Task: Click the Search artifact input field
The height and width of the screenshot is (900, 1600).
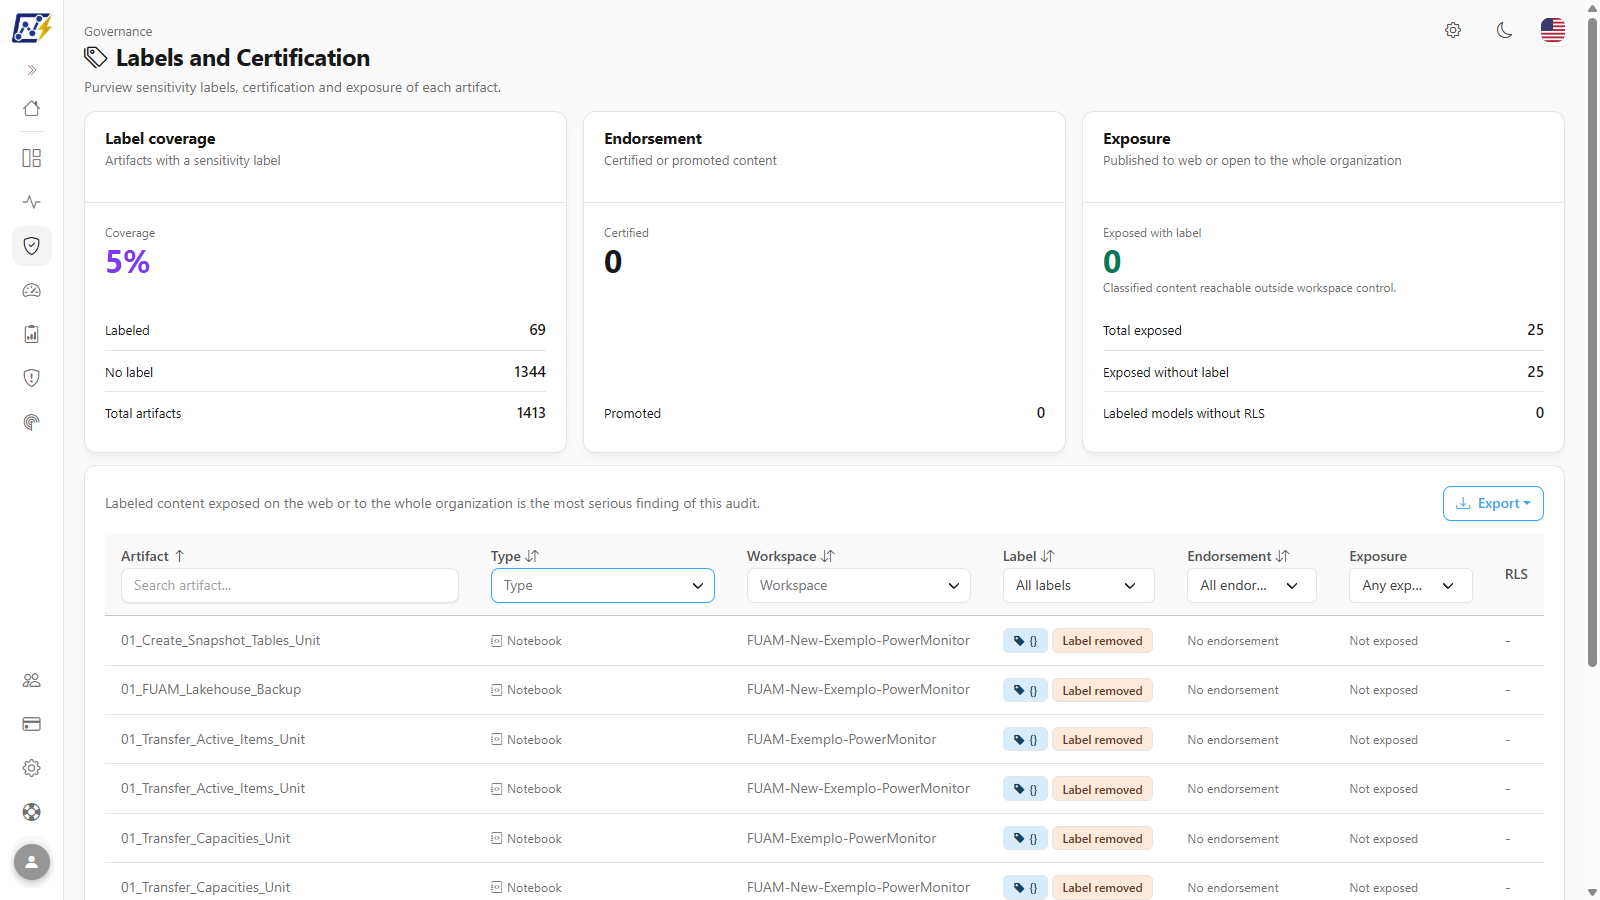Action: tap(290, 586)
